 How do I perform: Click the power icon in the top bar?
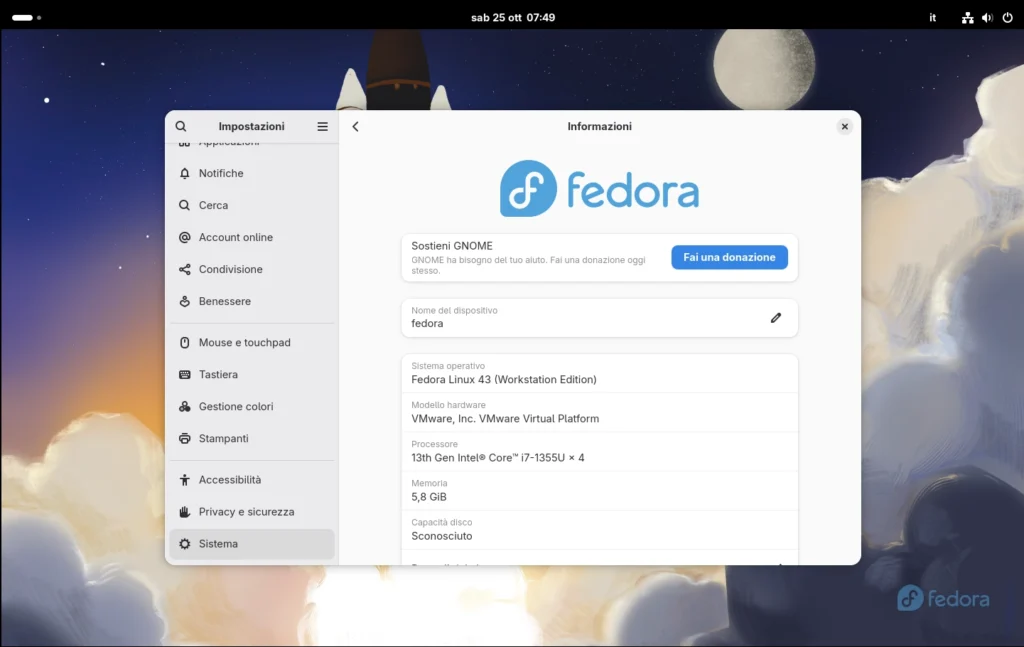coord(1008,17)
